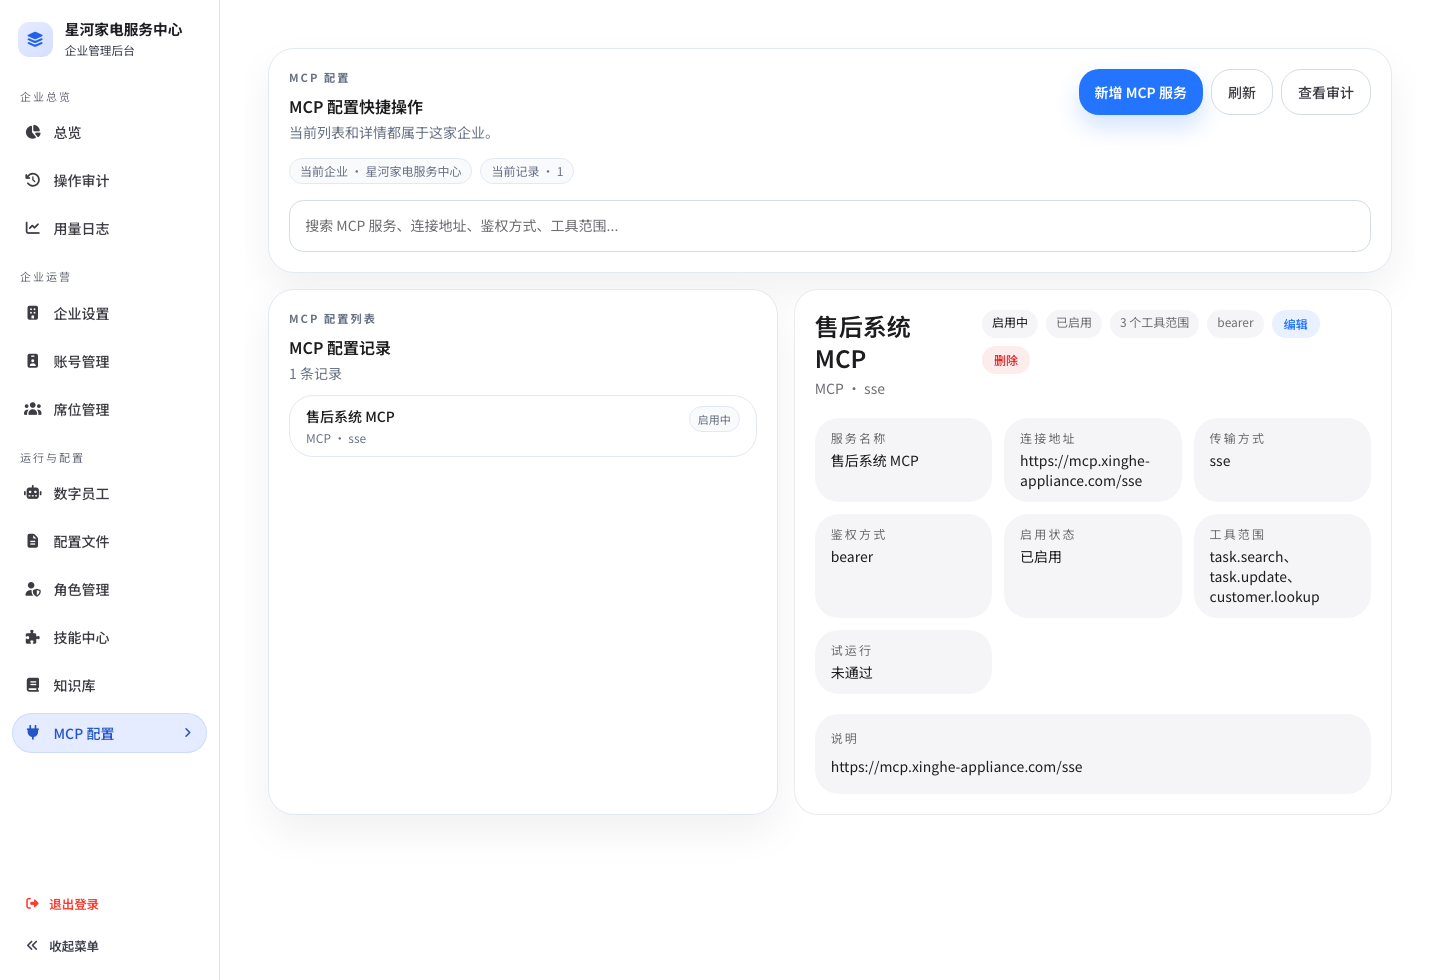Screen dimensions: 1440x980
Task: Click 退出登录 text
Action: click(x=74, y=904)
